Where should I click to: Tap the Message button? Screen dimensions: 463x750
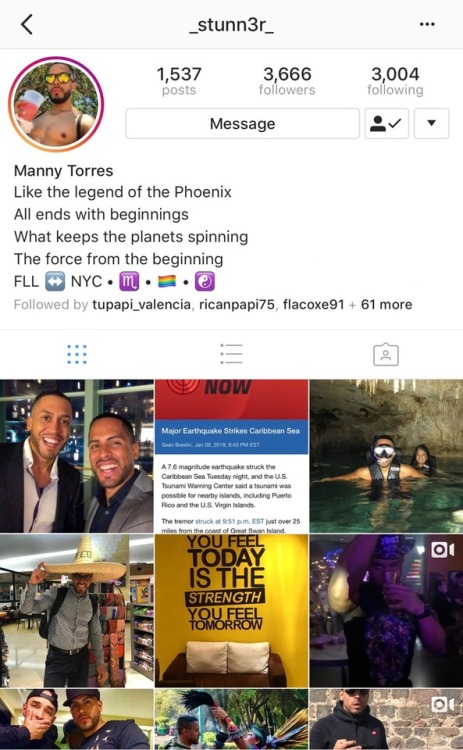coord(243,123)
